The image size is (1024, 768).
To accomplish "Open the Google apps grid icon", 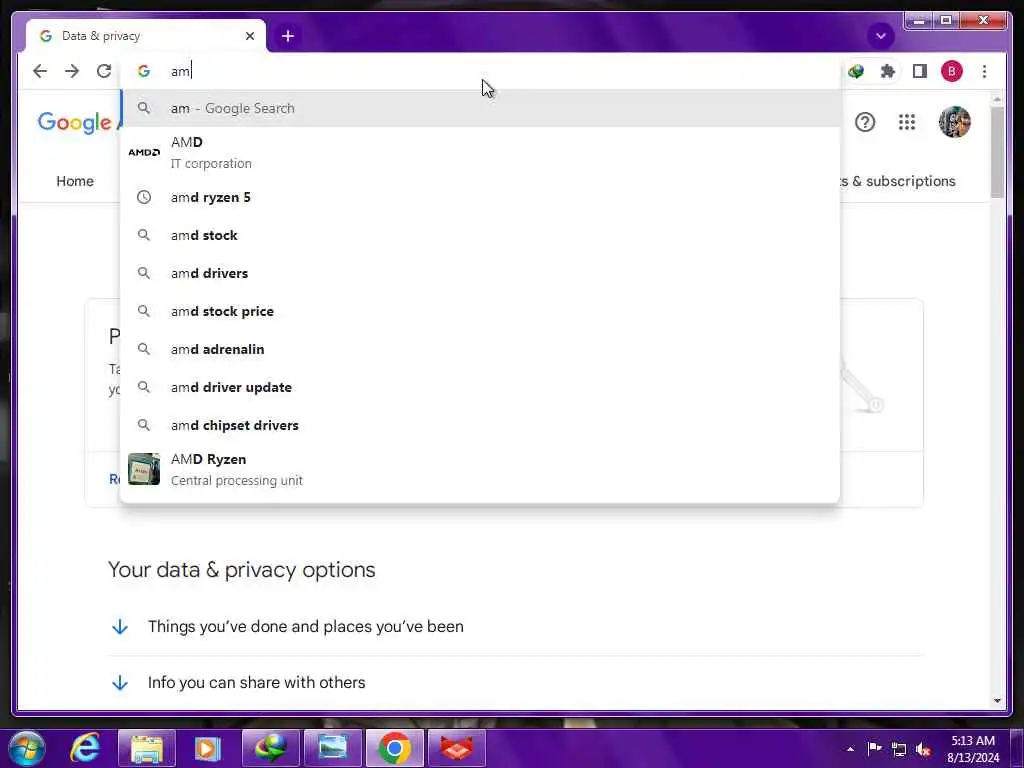I will coord(906,122).
